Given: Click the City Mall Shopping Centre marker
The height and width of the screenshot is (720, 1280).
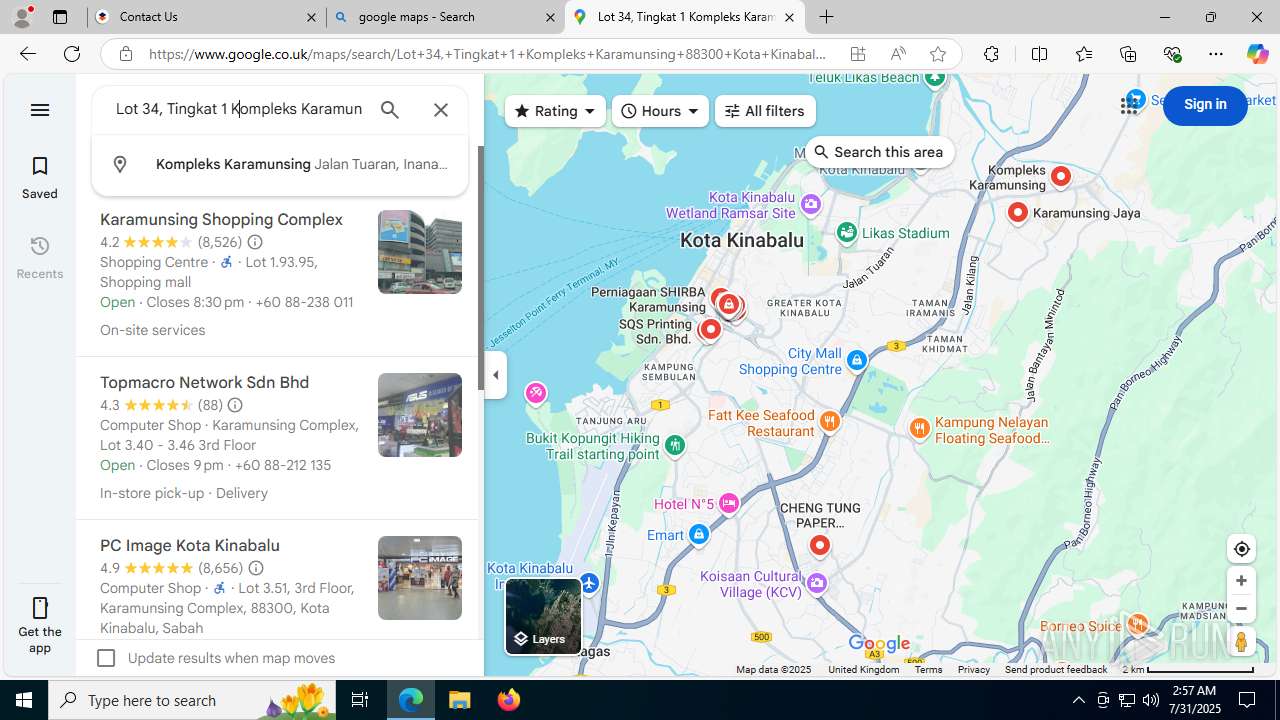Looking at the screenshot, I should 856,360.
